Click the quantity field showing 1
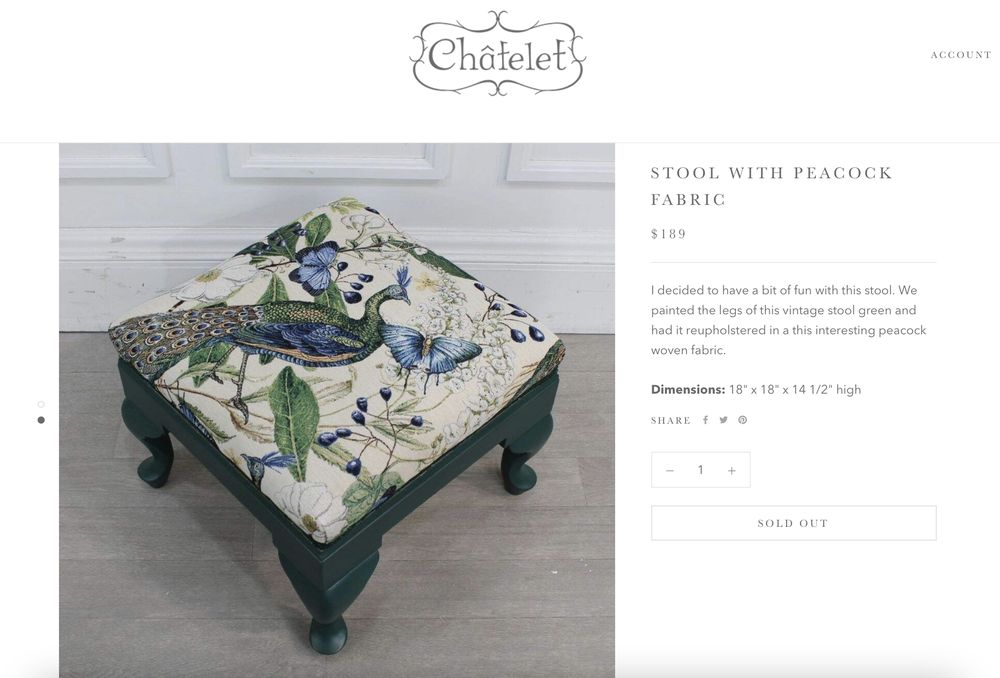 tap(700, 470)
